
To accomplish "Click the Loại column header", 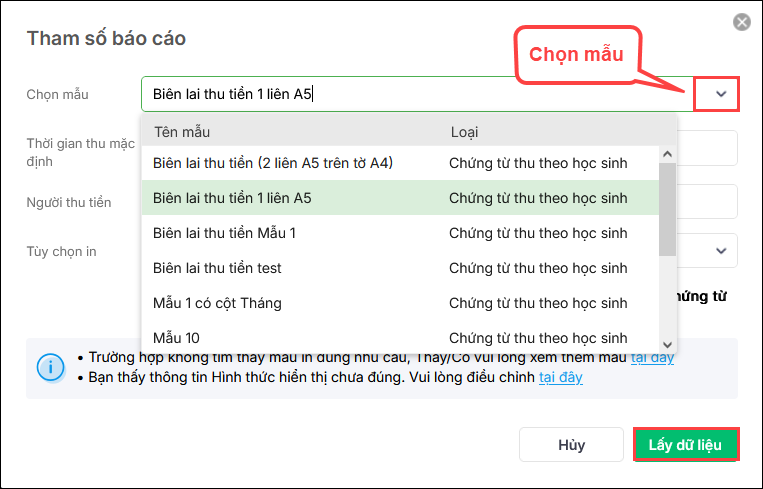I will 464,132.
